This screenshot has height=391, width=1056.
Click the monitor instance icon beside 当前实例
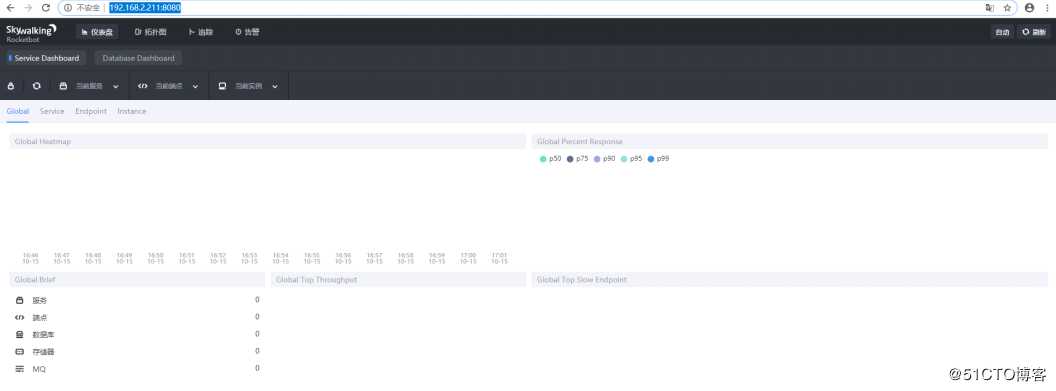(222, 86)
